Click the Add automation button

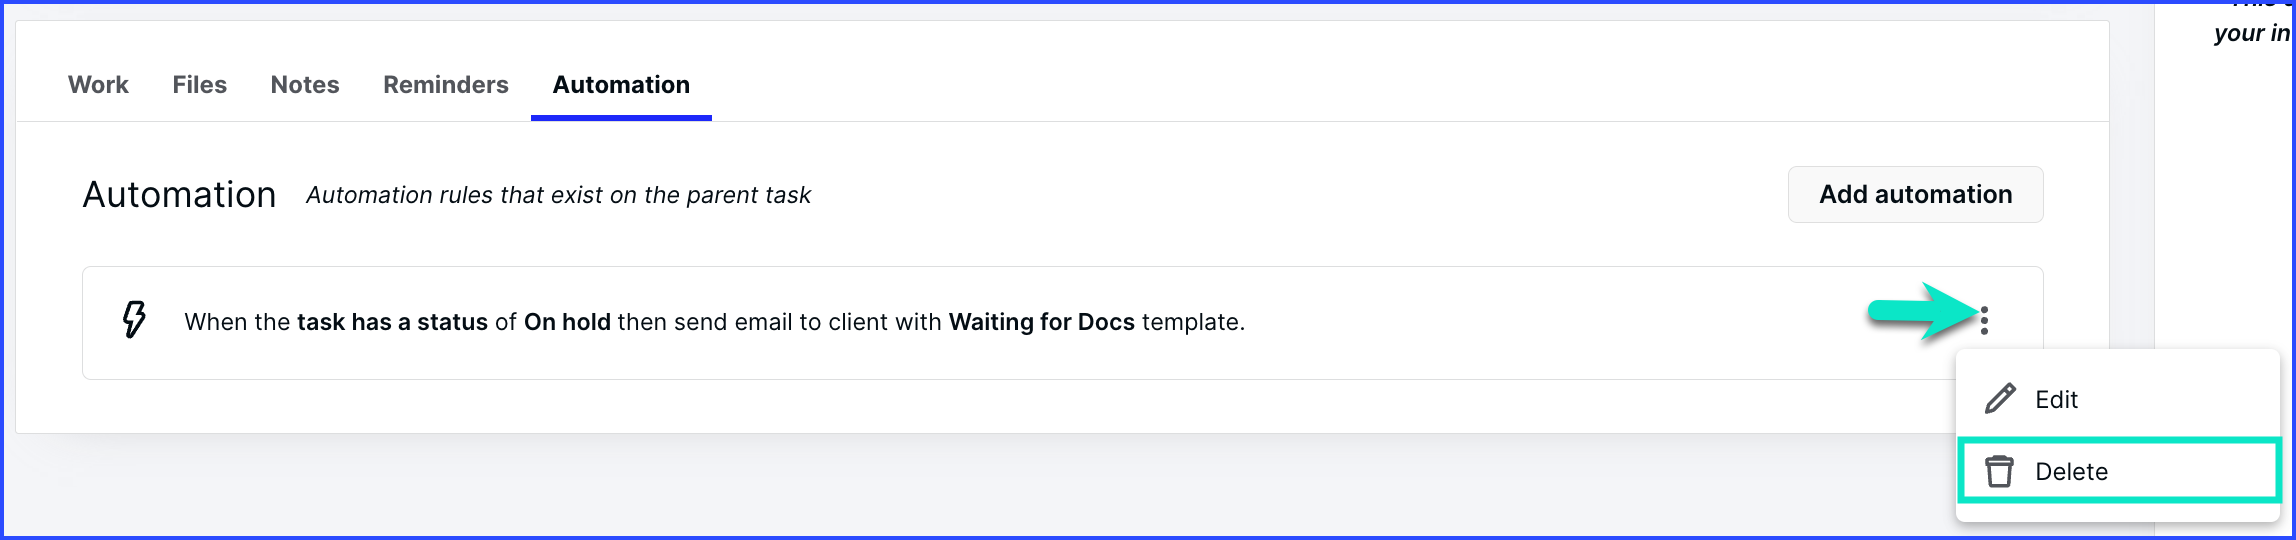click(1915, 194)
